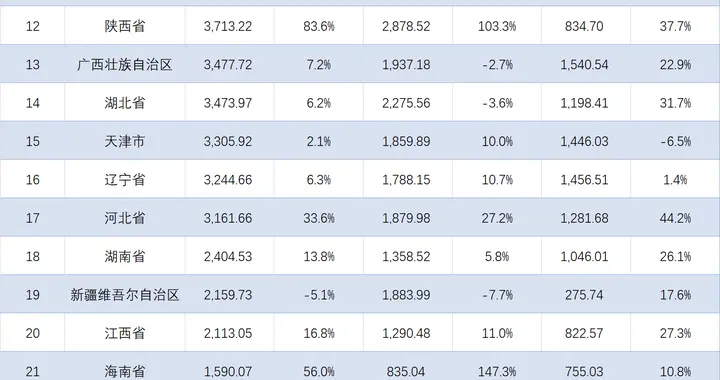Select 湖南省 in row 18
Image resolution: width=720 pixels, height=380 pixels.
[x=124, y=256]
